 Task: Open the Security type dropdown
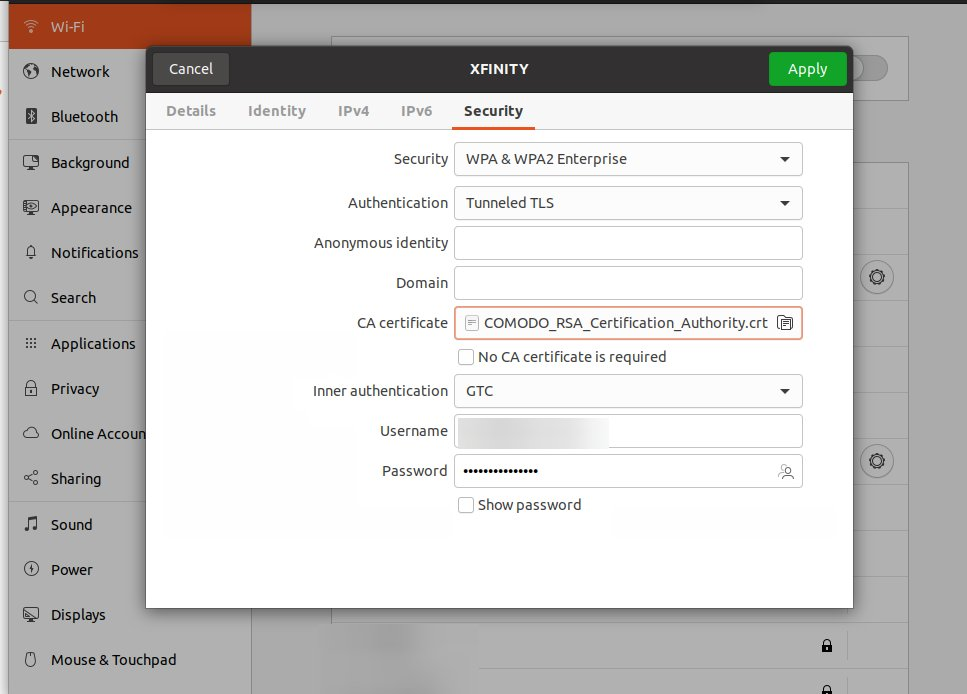point(628,159)
